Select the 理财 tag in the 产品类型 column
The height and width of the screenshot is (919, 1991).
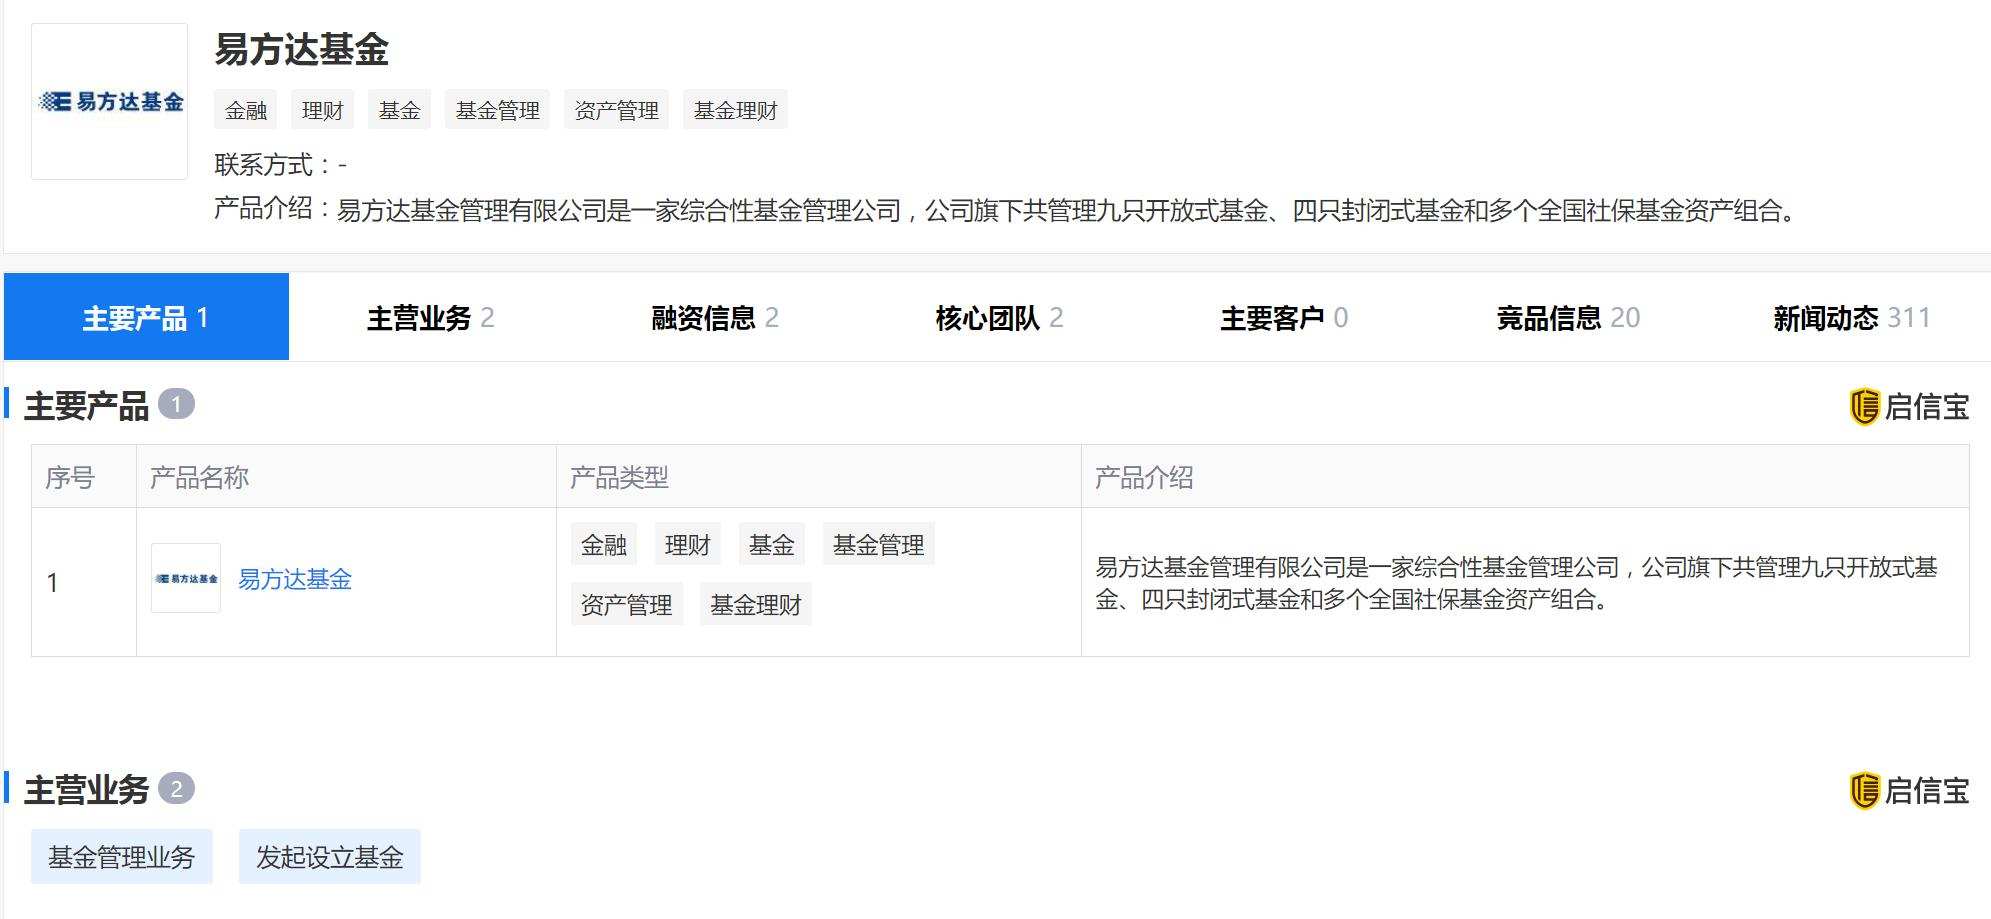[688, 544]
